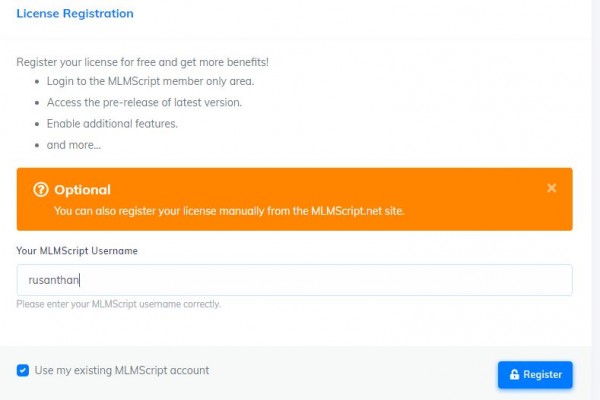Select the 'Optional' alert title
This screenshot has height=400, width=600.
click(x=82, y=190)
